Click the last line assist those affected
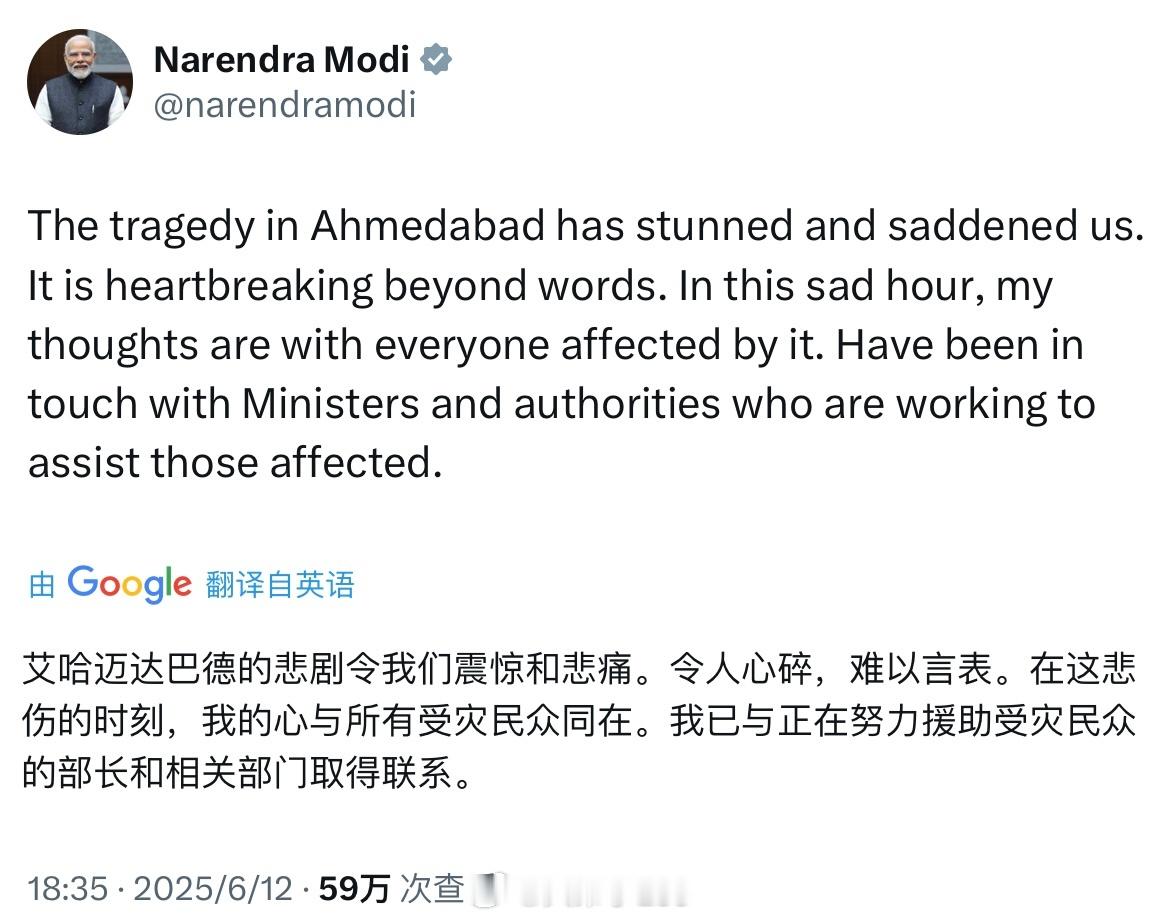 [x=235, y=463]
